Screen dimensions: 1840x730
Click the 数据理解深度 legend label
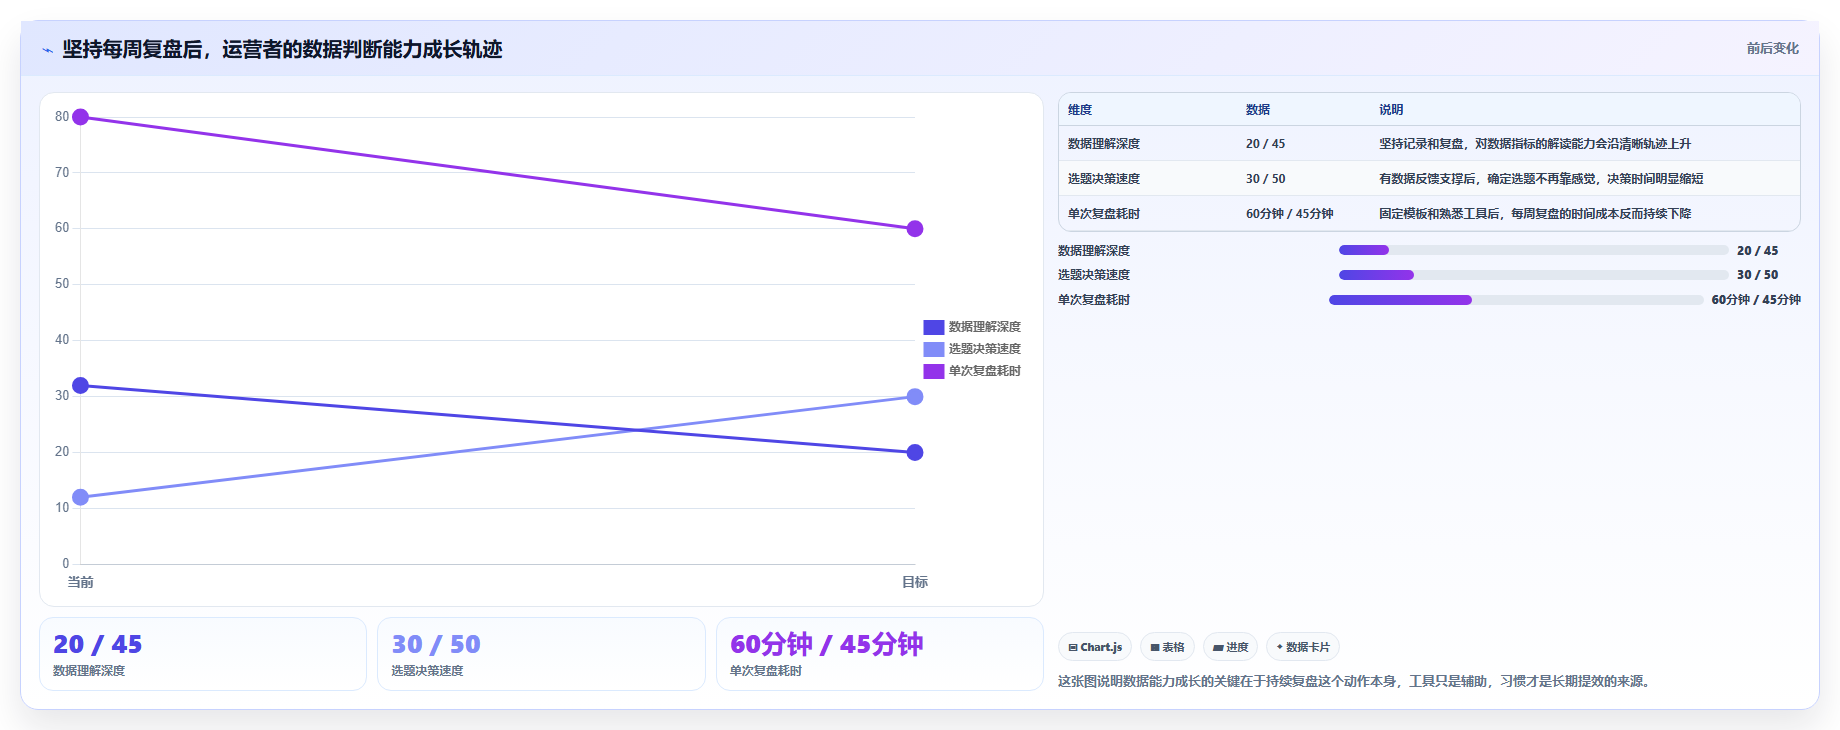pyautogui.click(x=984, y=327)
